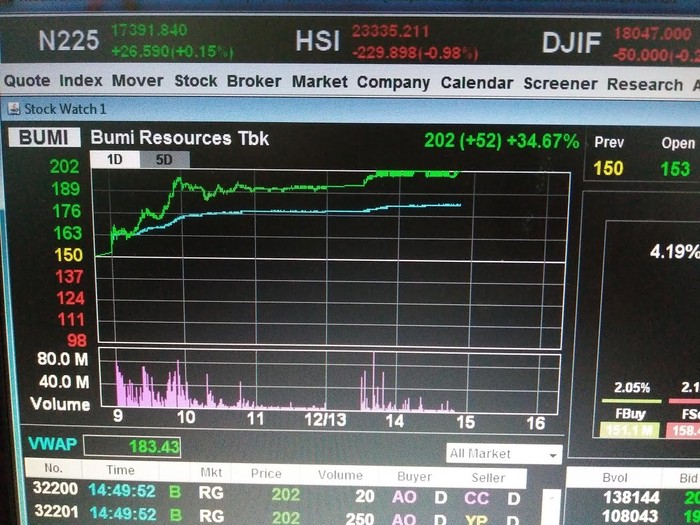Click the VWAP value field 183.43
The height and width of the screenshot is (525, 700).
[132, 446]
